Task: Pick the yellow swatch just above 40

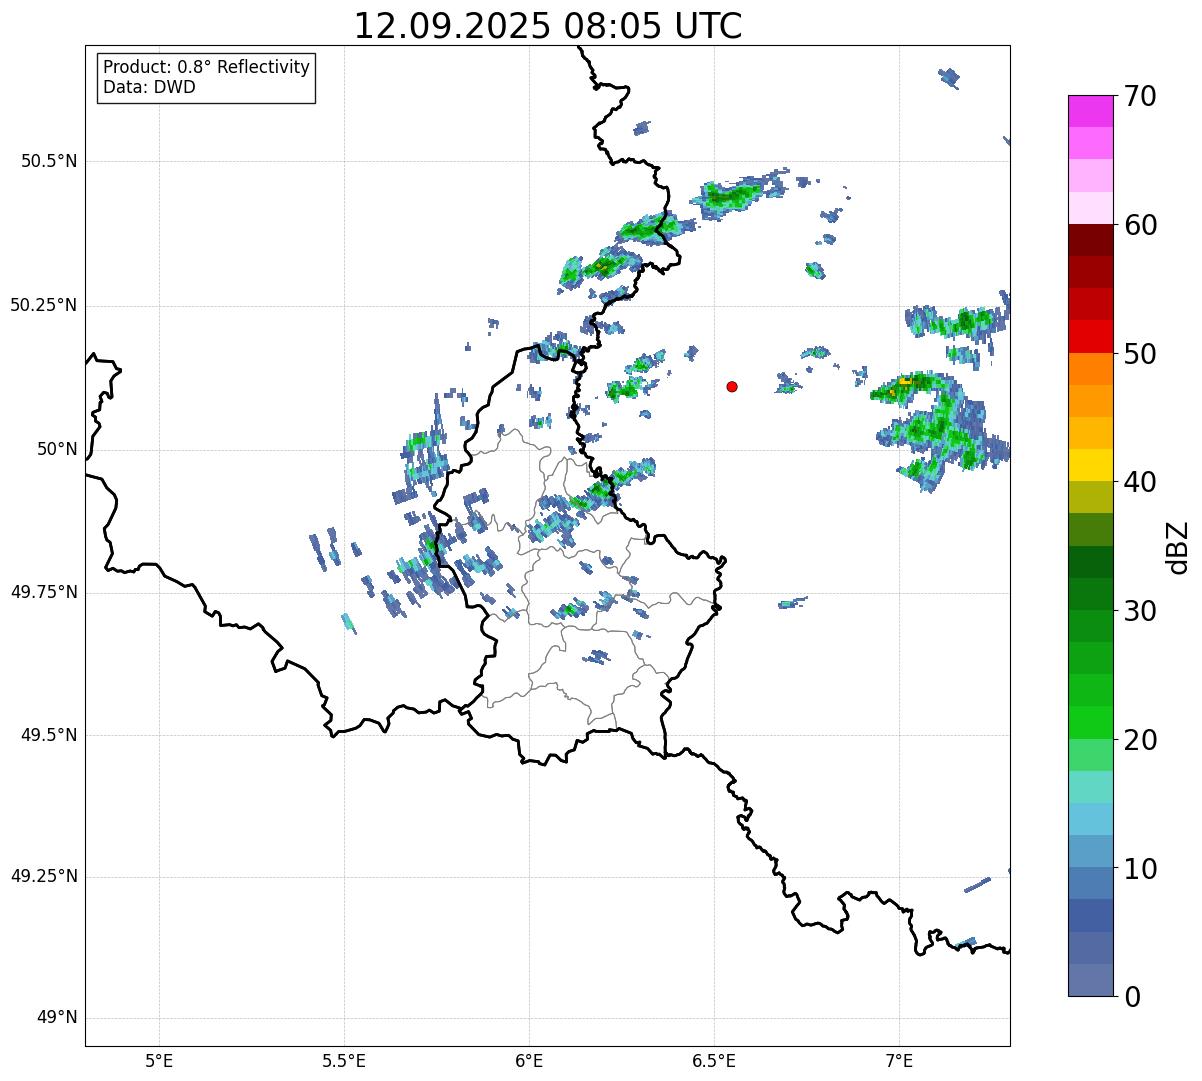Action: click(1090, 465)
